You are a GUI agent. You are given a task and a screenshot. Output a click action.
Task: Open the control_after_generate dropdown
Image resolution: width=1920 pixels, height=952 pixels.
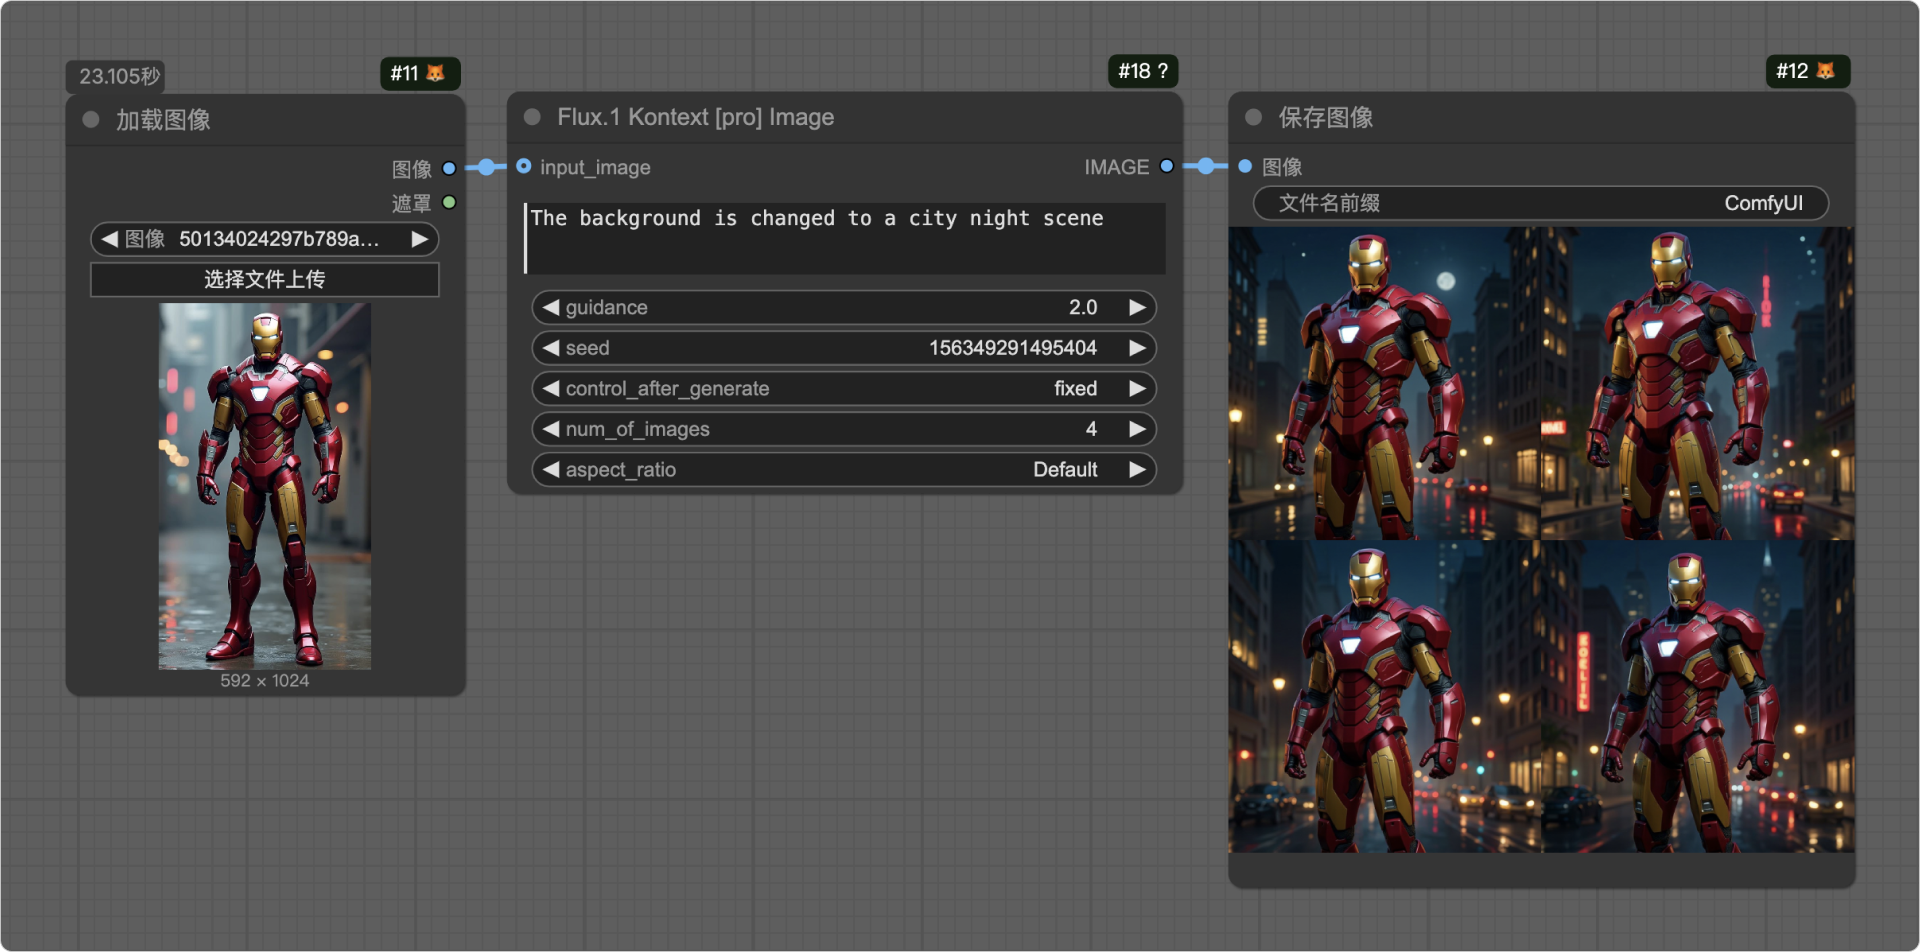[844, 388]
